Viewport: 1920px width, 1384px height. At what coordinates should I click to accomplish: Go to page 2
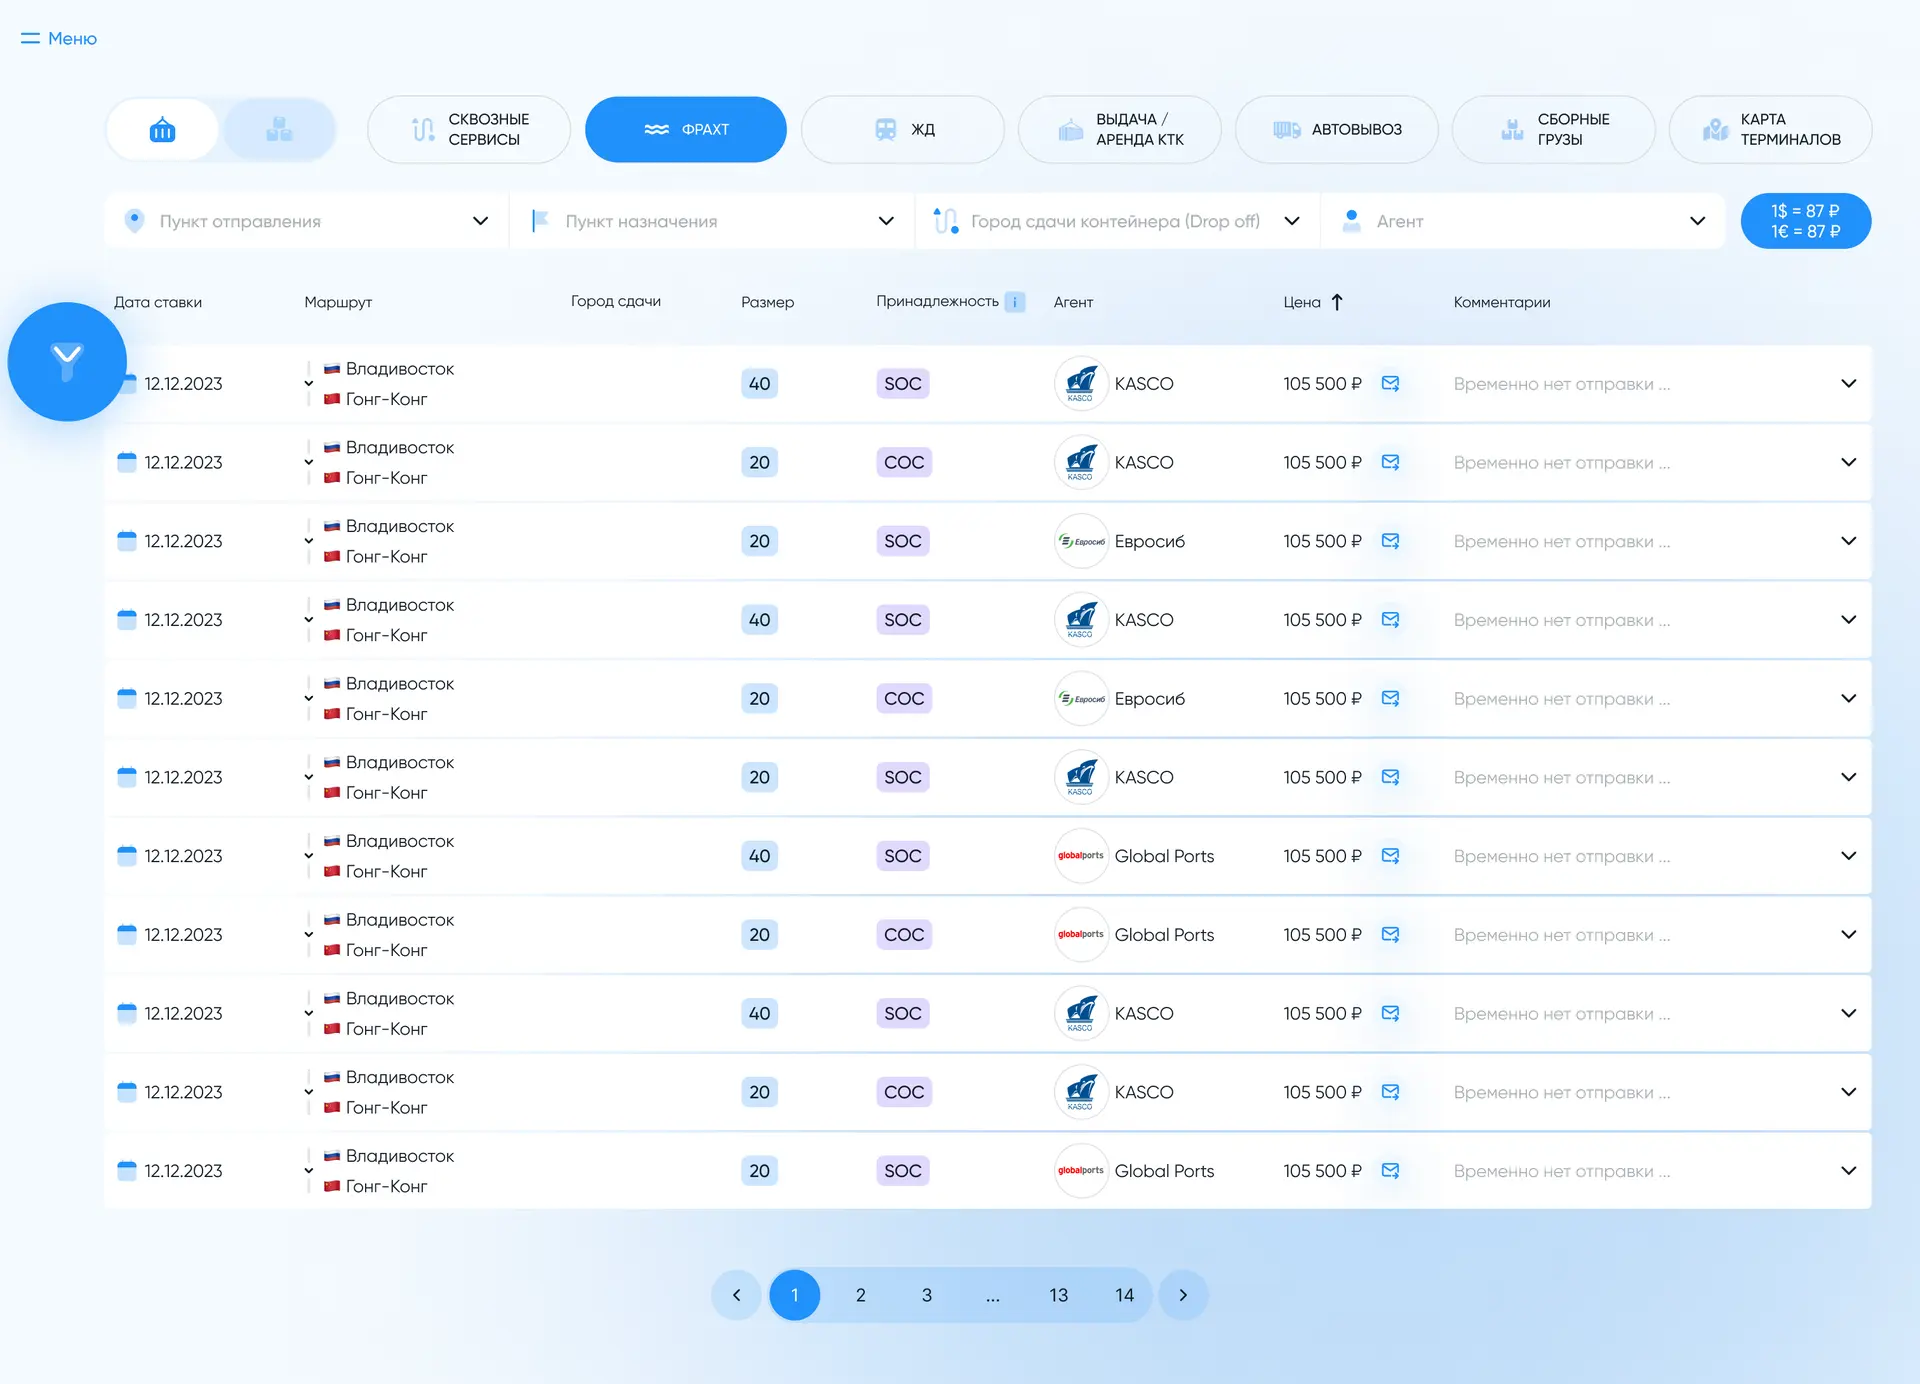860,1295
